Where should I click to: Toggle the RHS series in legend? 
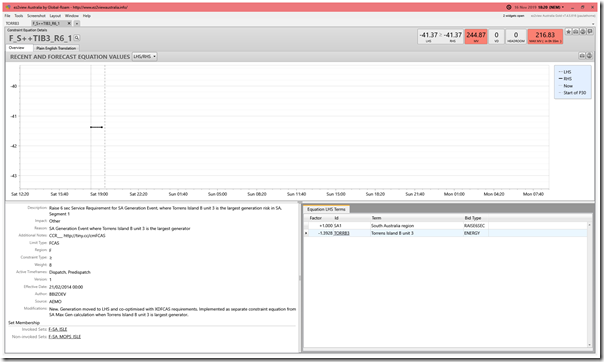click(x=565, y=79)
